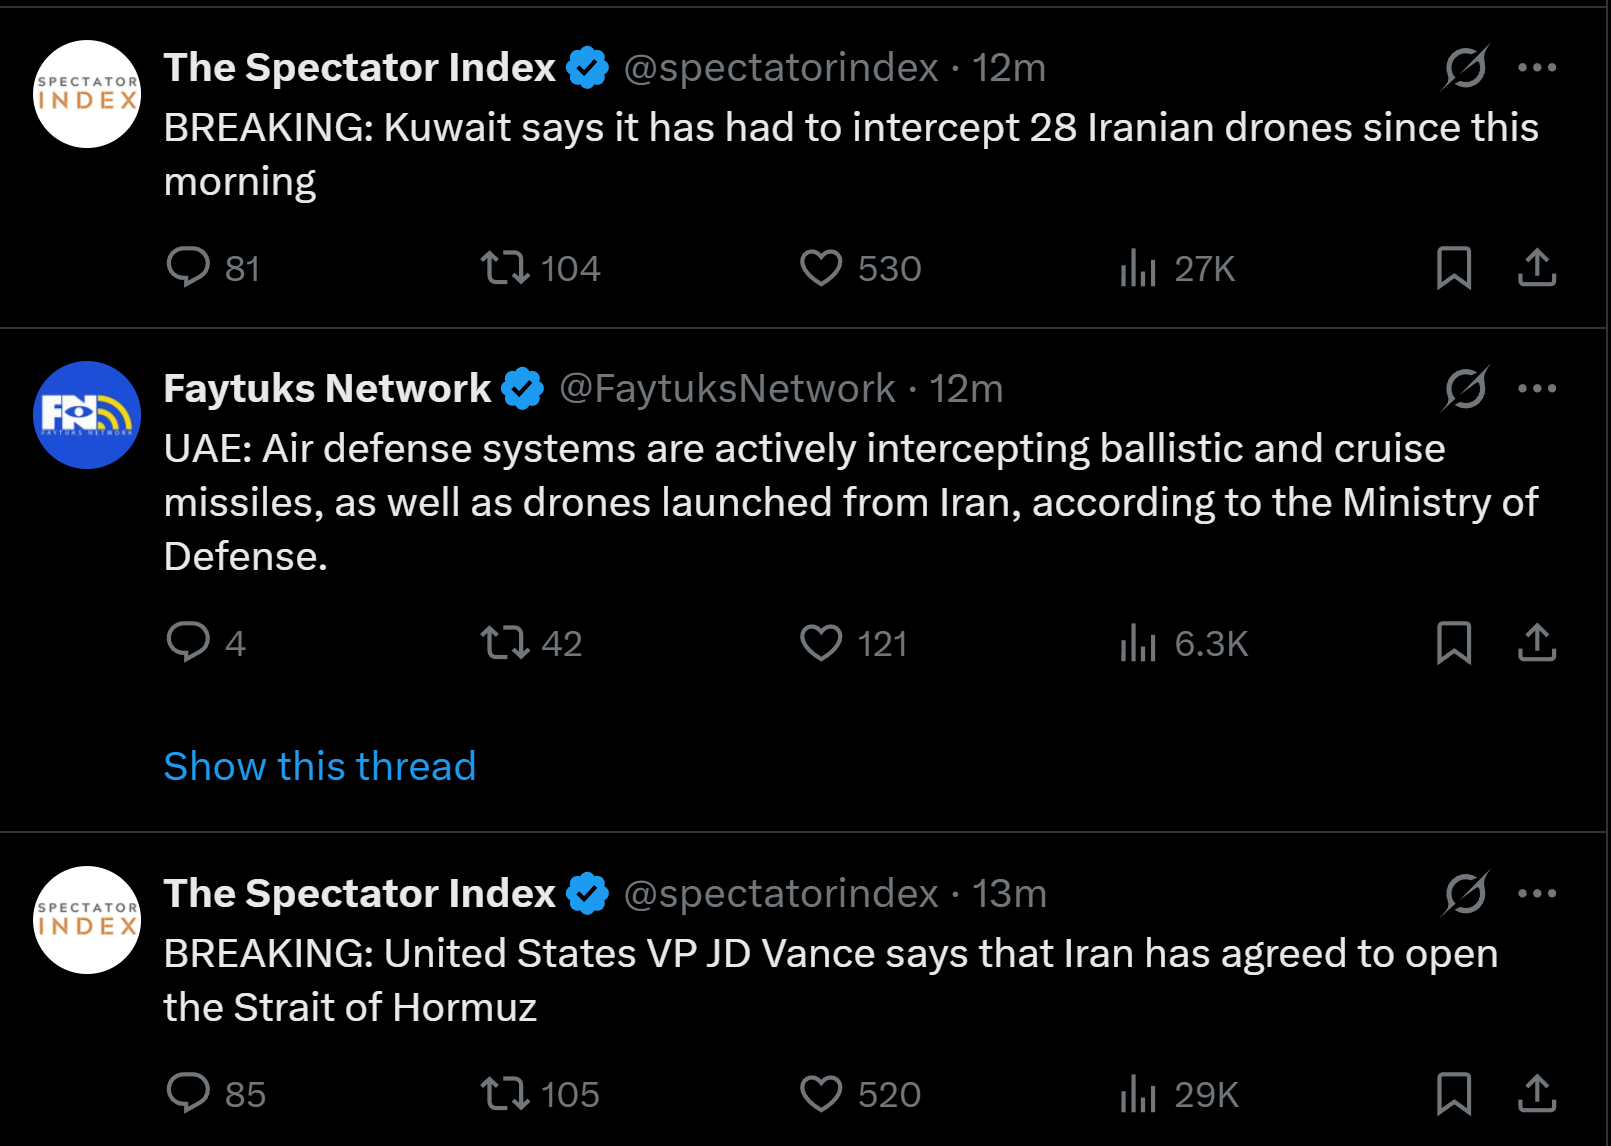Open more options for Kuwait tweet
The width and height of the screenshot is (1611, 1146).
click(x=1537, y=68)
